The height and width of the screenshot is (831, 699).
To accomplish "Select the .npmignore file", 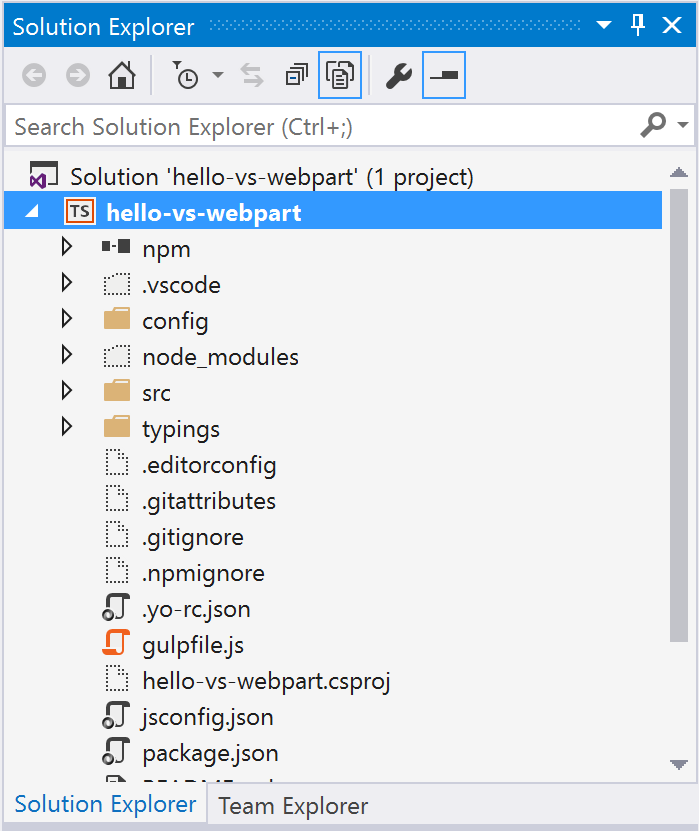I will point(203,574).
